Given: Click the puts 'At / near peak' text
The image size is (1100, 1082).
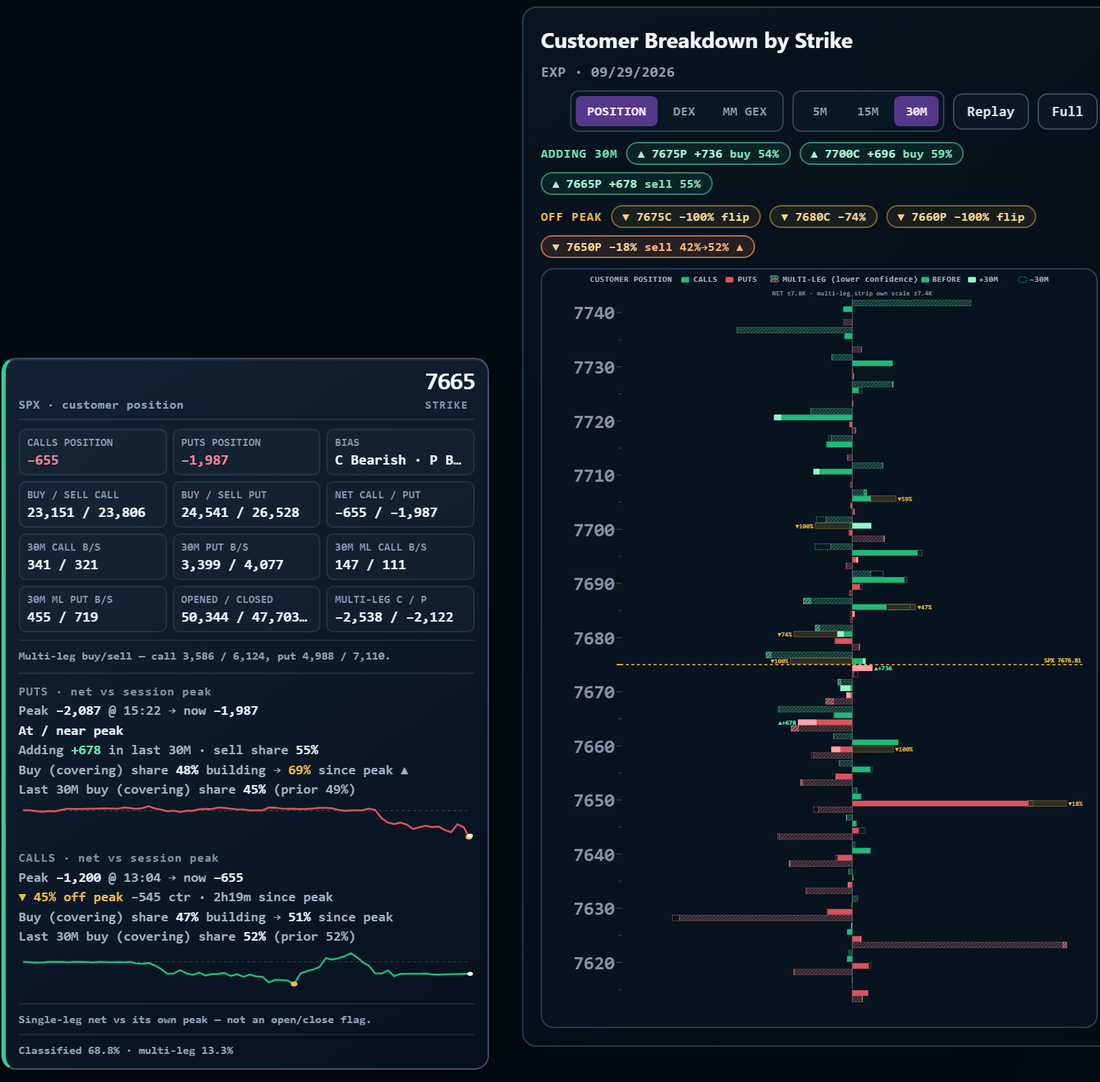Looking at the screenshot, I should point(71,730).
